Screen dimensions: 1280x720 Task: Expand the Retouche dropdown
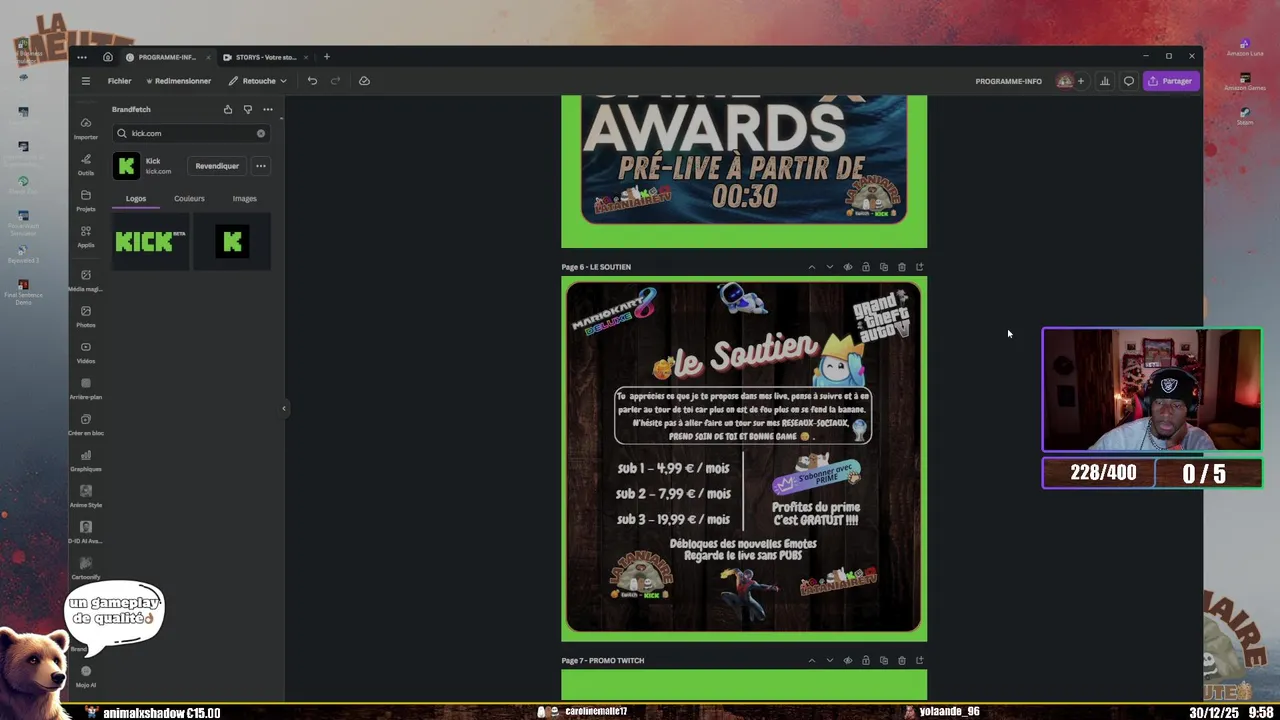click(x=257, y=81)
